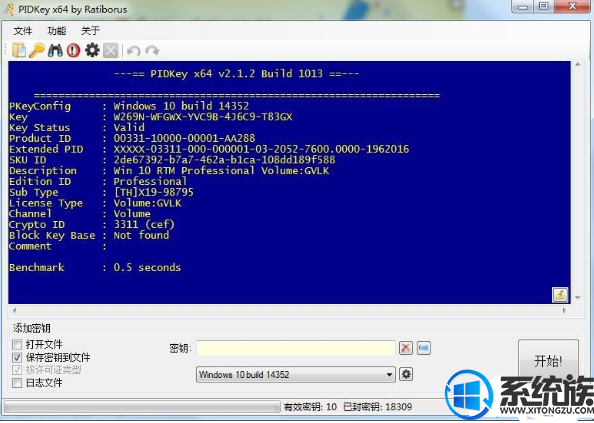
Task: Click into the 密钥 input field
Action: coord(296,348)
